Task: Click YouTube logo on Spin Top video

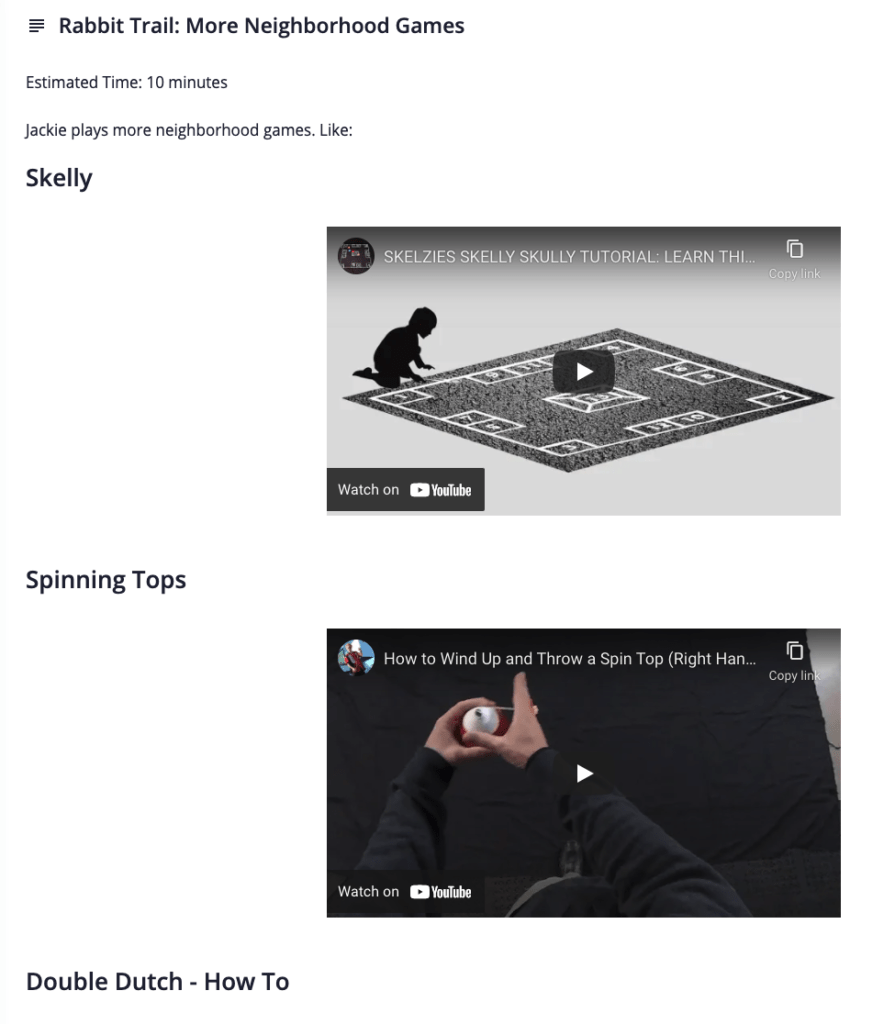Action: pyautogui.click(x=441, y=891)
